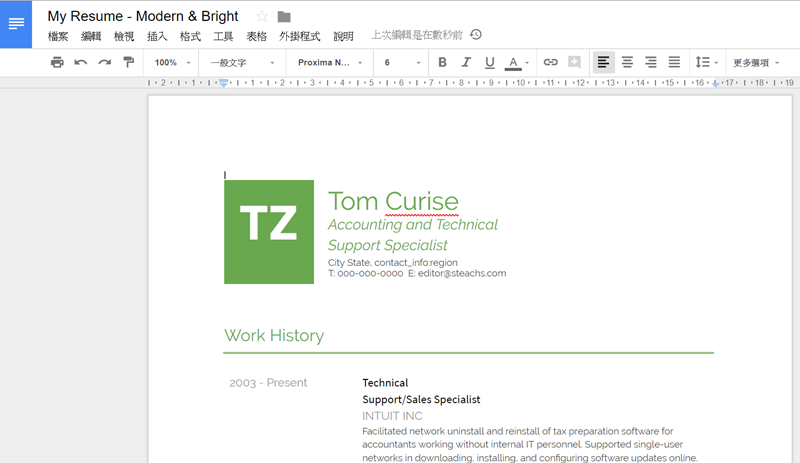Viewport: 800px width, 463px height.
Task: Star this document with the star icon
Action: 262,16
